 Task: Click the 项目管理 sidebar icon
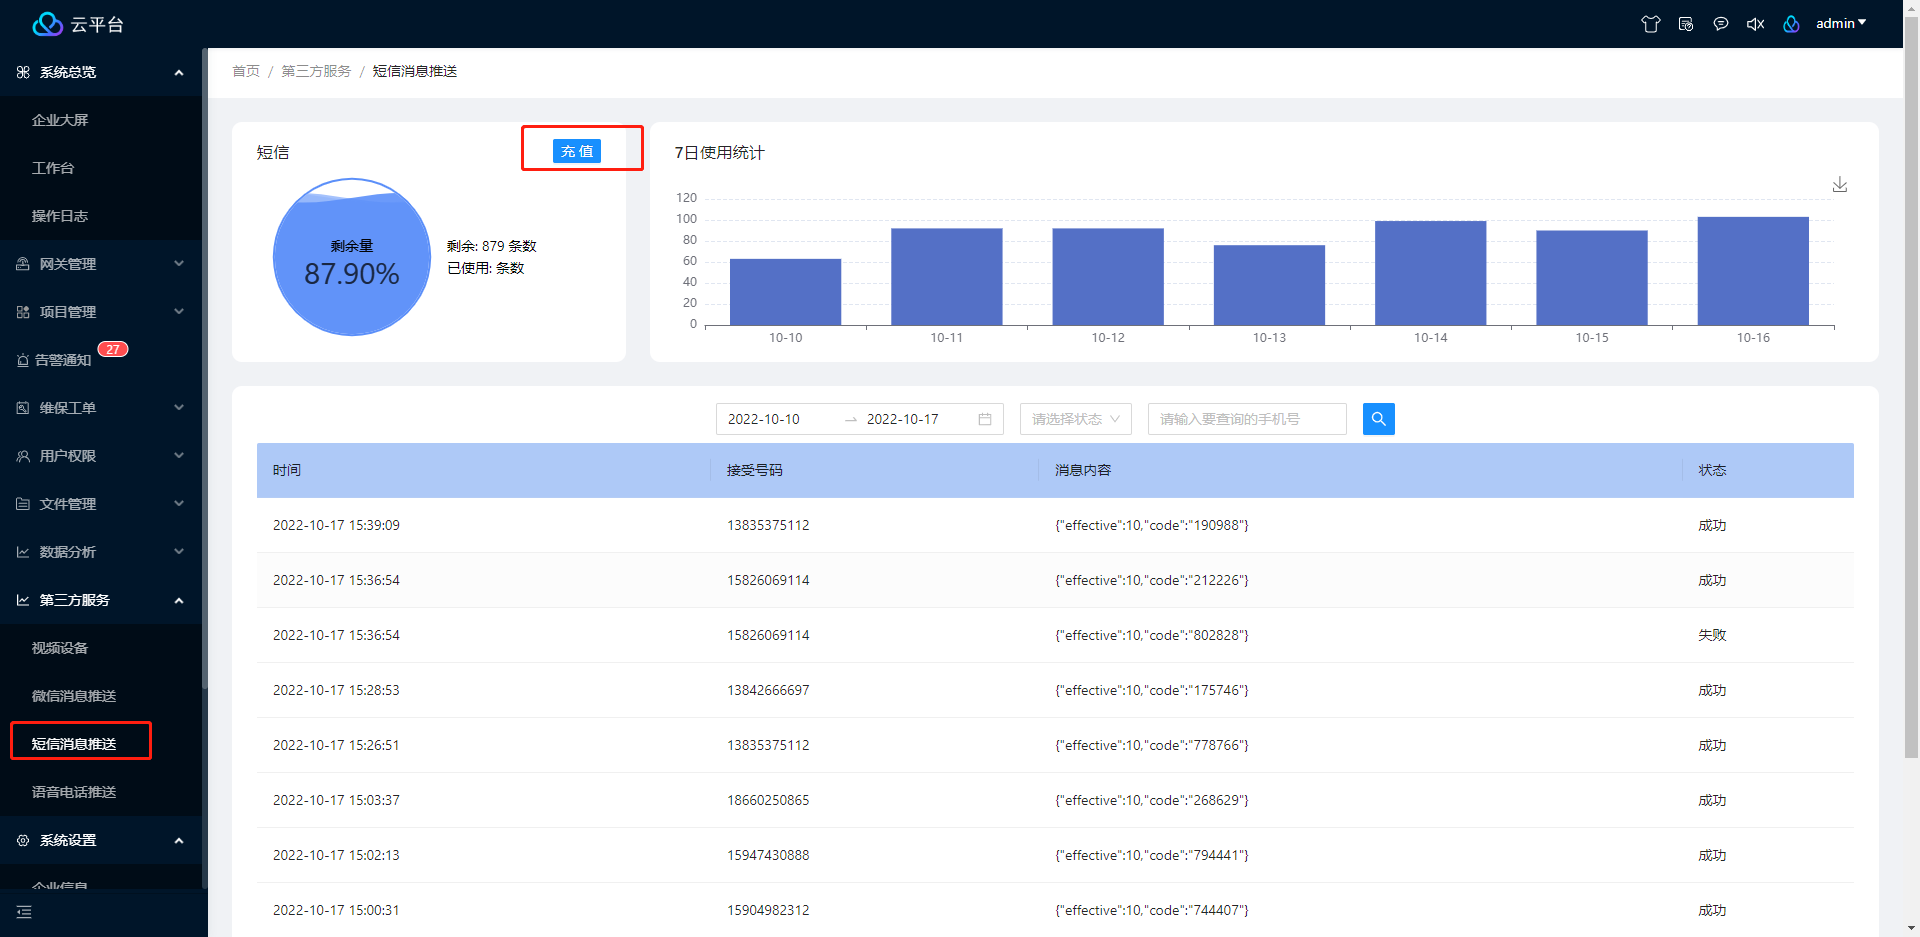click(x=23, y=312)
